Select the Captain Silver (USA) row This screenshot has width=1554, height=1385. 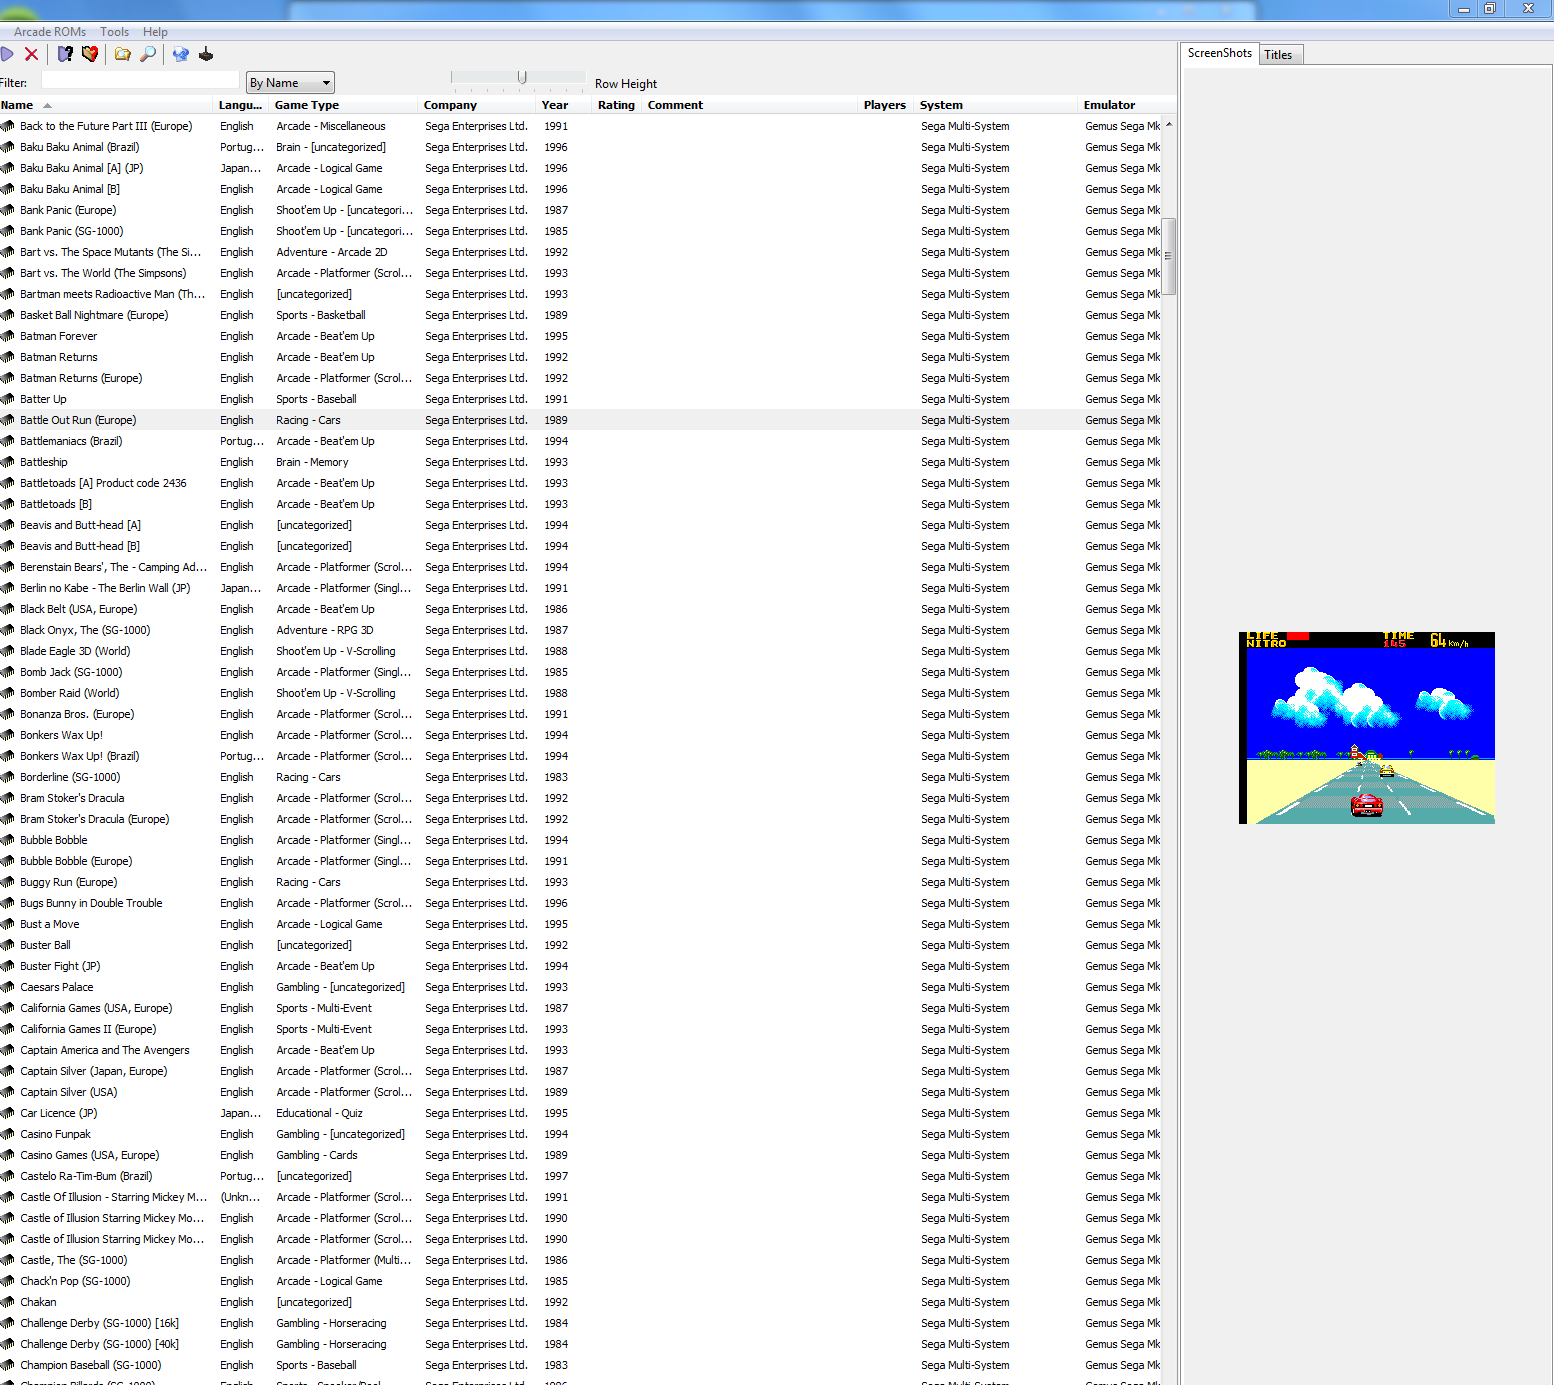(580, 1092)
